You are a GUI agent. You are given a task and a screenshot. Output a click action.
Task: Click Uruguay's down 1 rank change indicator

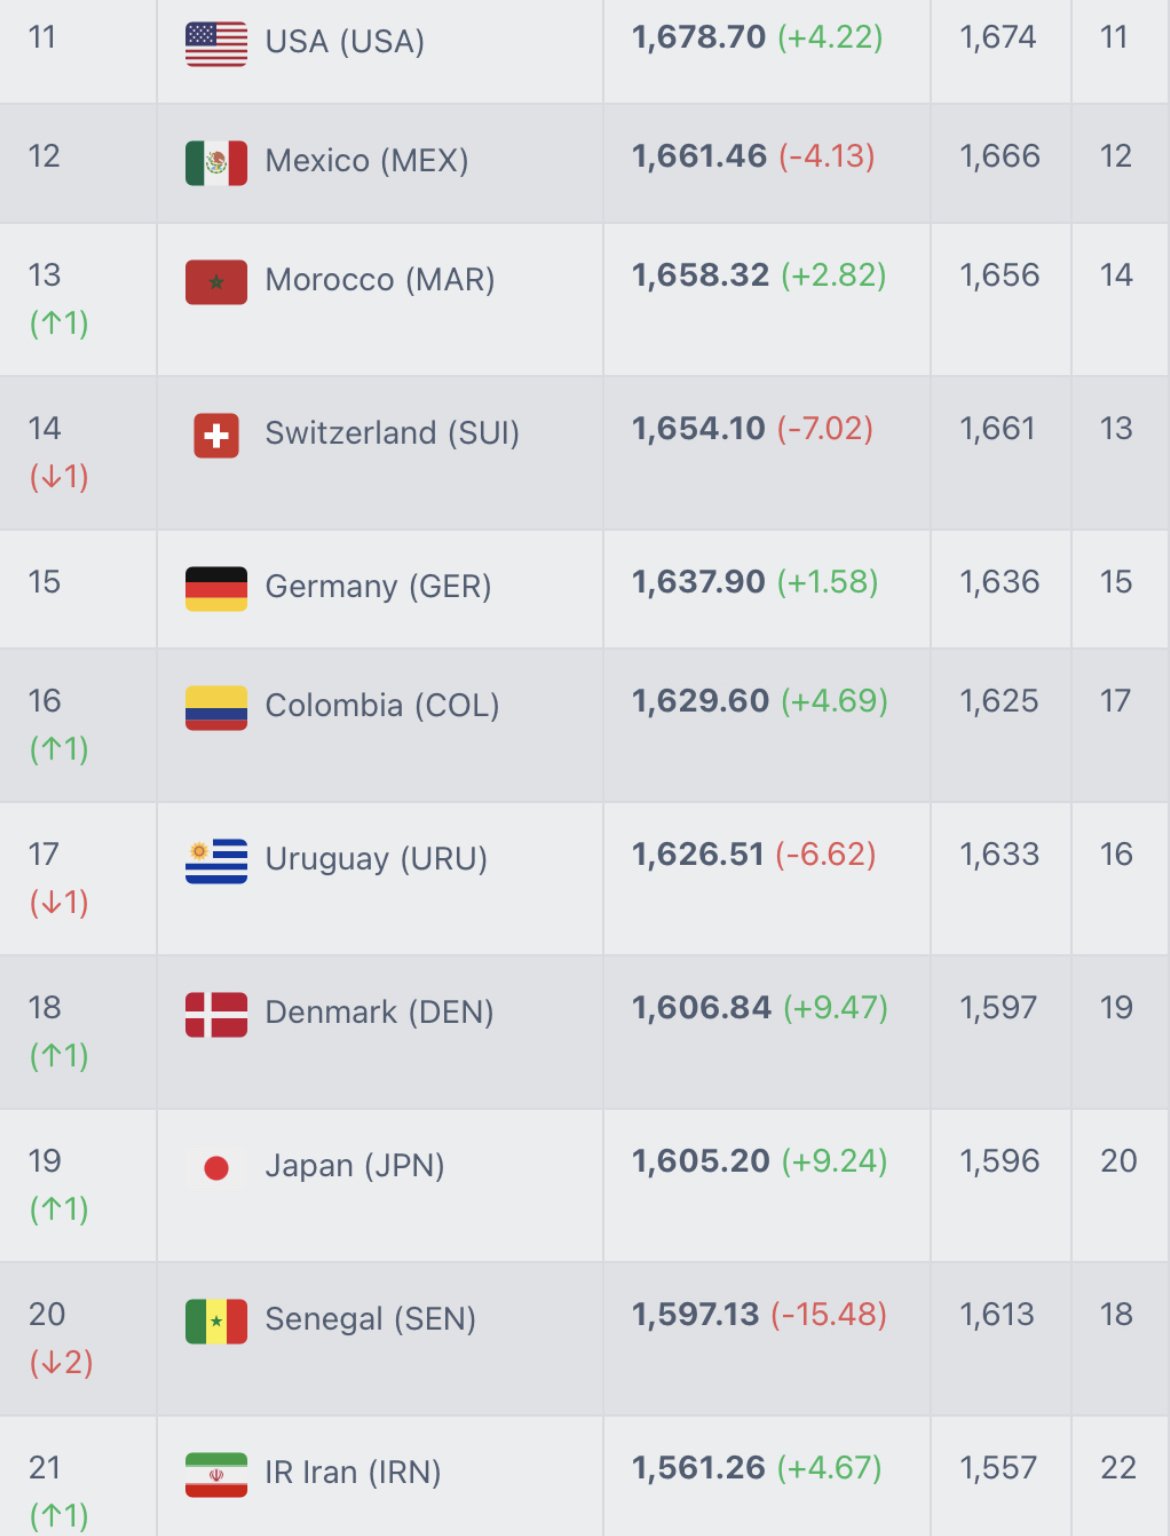pos(59,903)
